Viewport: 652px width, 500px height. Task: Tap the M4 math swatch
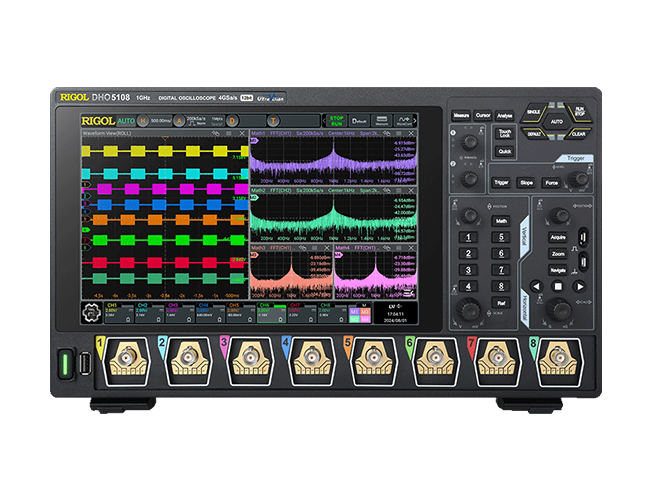click(365, 319)
